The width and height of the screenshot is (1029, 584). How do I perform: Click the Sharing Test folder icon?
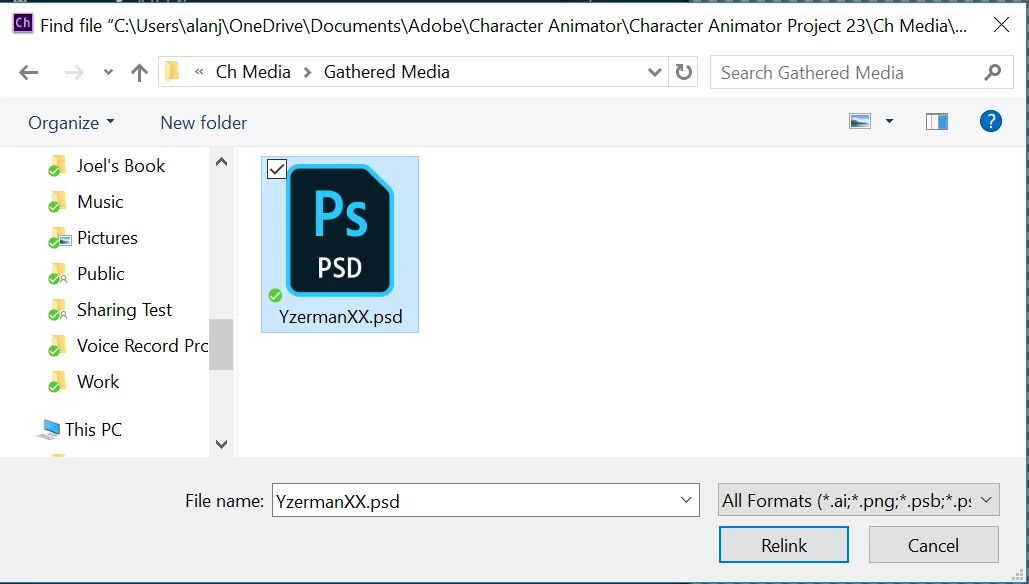[x=57, y=310]
